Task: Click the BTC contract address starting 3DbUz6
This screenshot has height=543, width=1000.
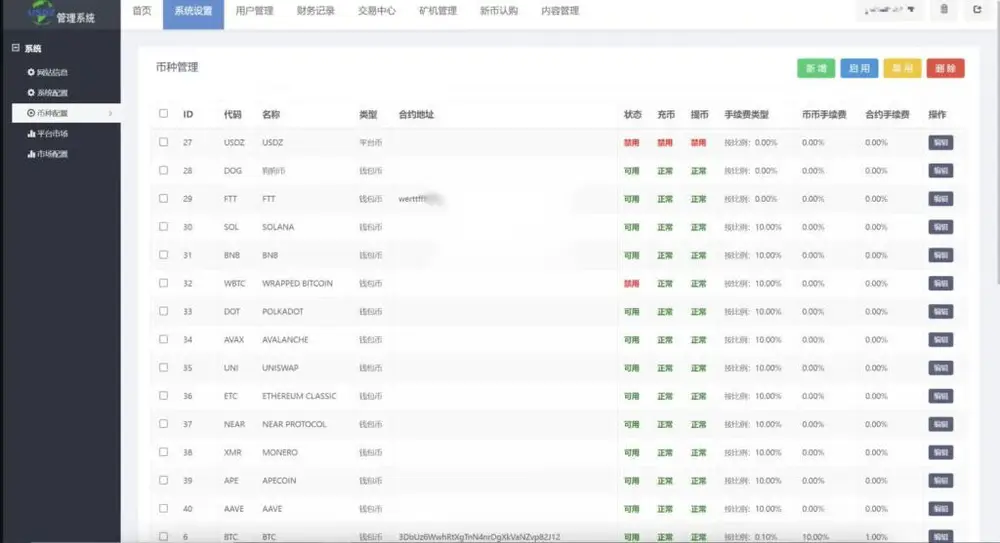Action: 479,537
